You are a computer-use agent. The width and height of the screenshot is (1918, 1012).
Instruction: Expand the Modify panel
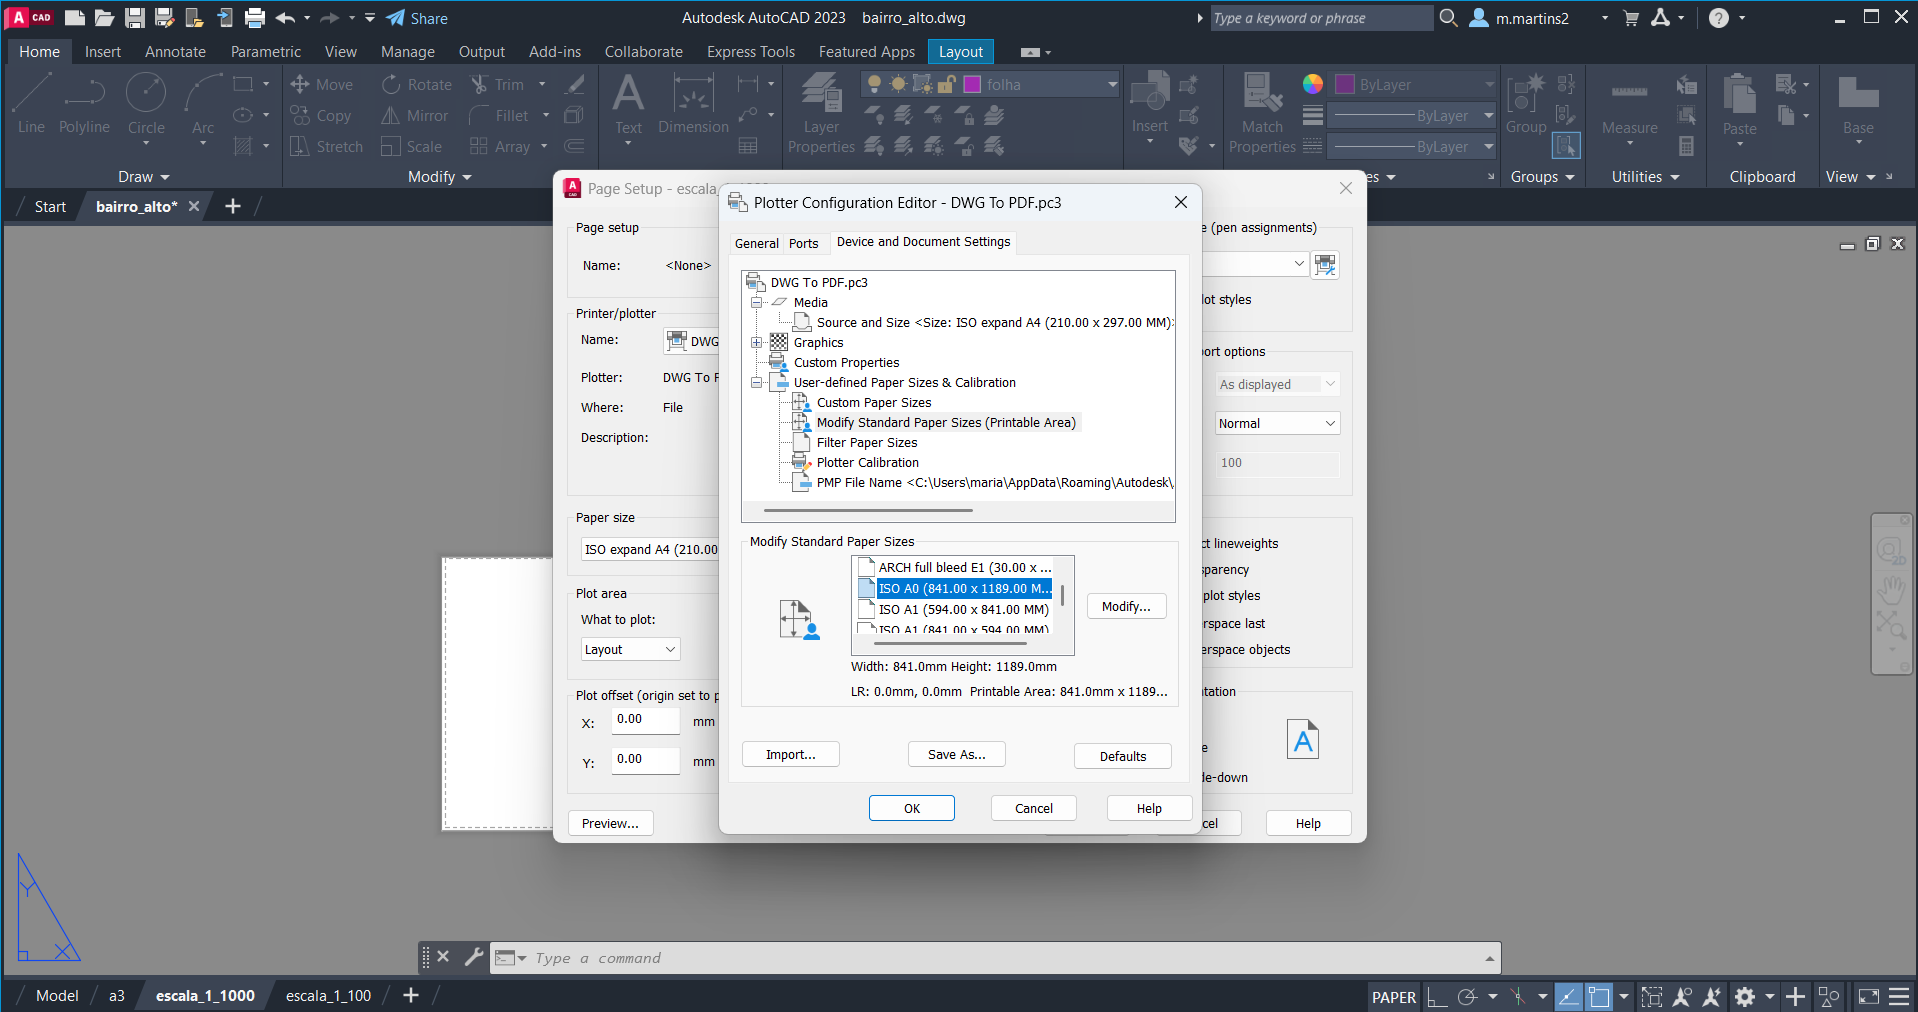439,177
